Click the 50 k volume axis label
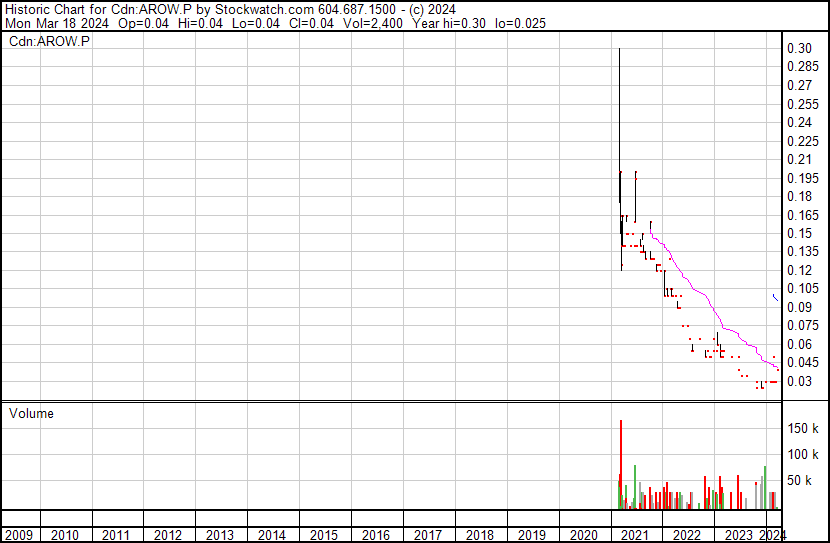 [803, 481]
